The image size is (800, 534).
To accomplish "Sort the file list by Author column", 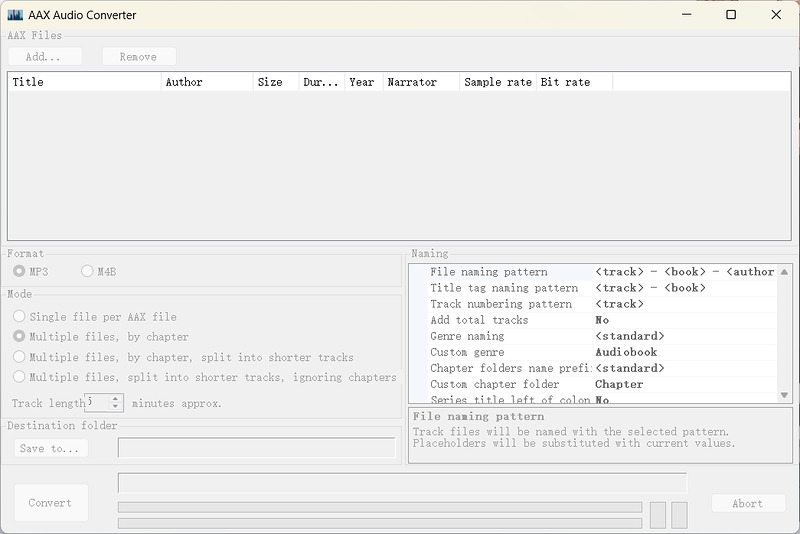I will tap(207, 82).
